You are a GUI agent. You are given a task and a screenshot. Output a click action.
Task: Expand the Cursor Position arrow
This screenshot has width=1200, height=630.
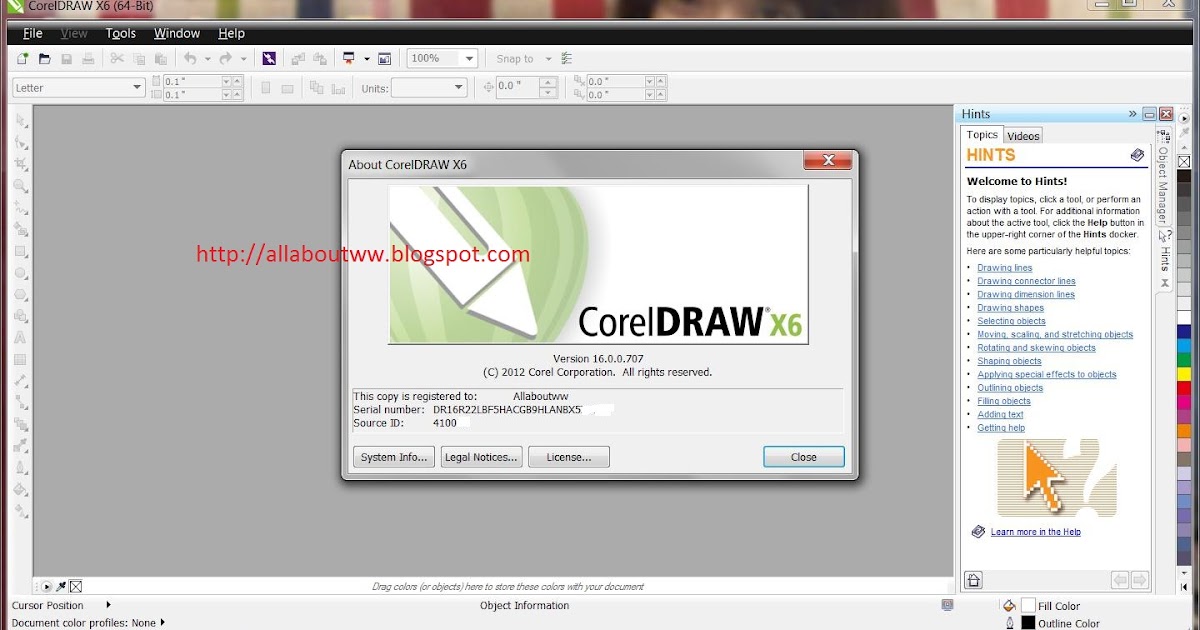pos(108,605)
